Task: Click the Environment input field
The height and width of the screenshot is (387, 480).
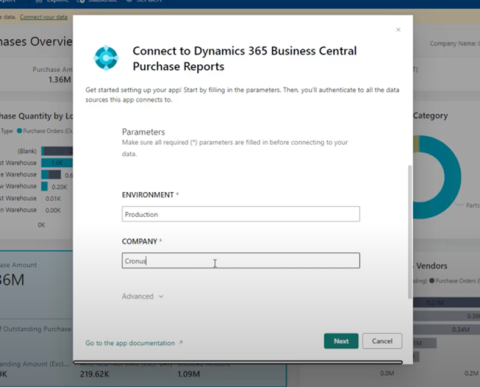Action: tap(241, 214)
